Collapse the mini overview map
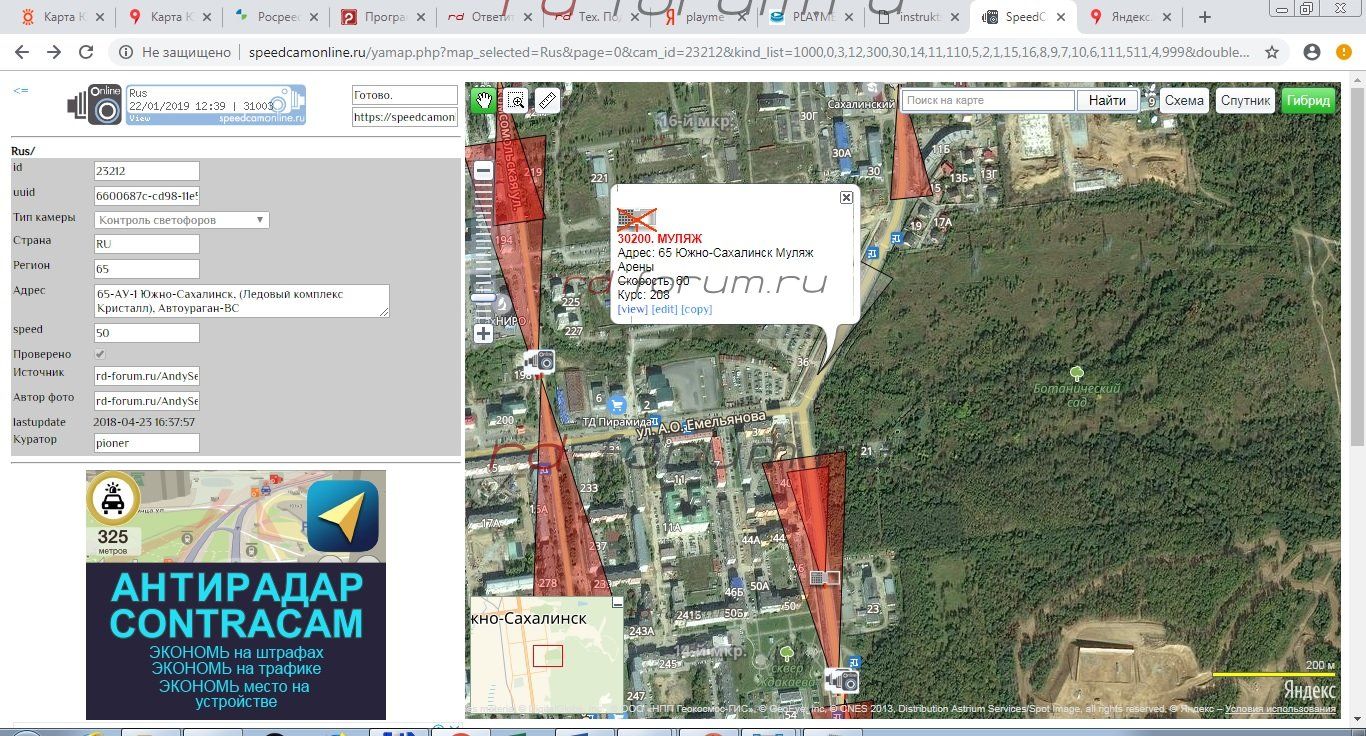 (x=617, y=602)
